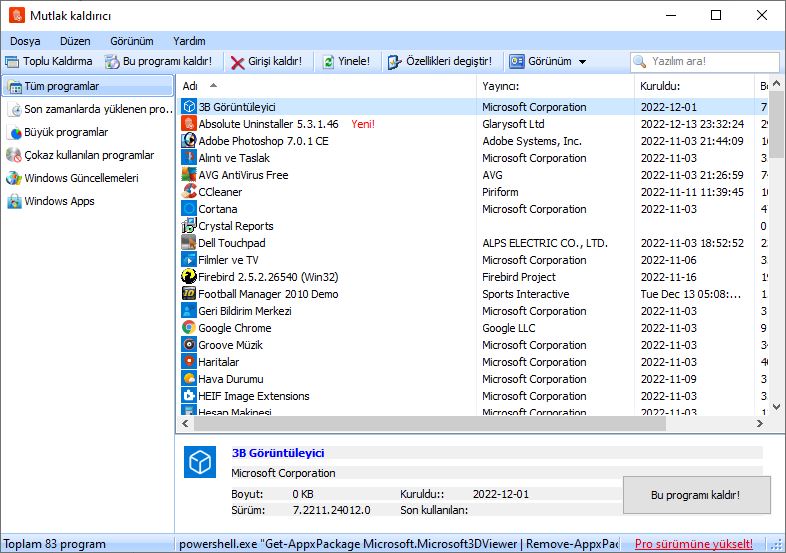Click the 3B Görüntüleyici title link in details
786x553 pixels.
pyautogui.click(x=278, y=453)
